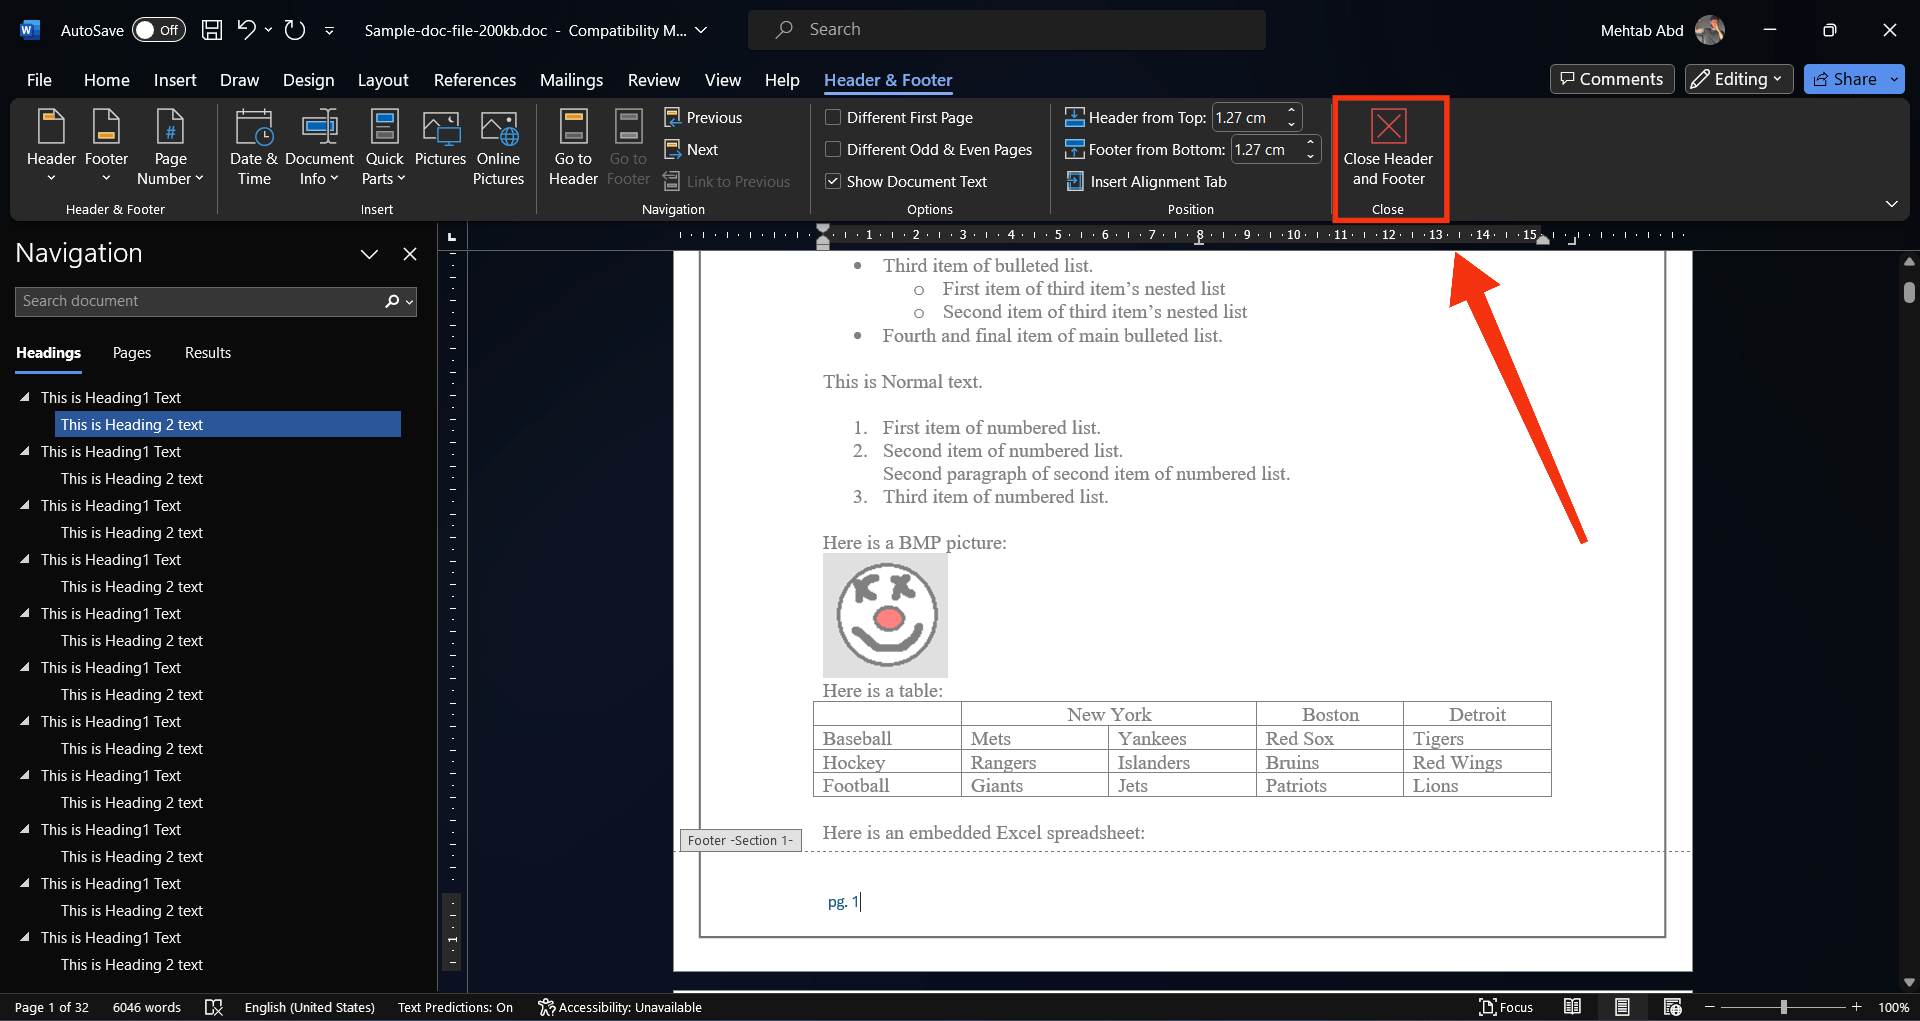The image size is (1920, 1021).
Task: Click Page 1 of 32 indicator
Action: click(x=52, y=1007)
